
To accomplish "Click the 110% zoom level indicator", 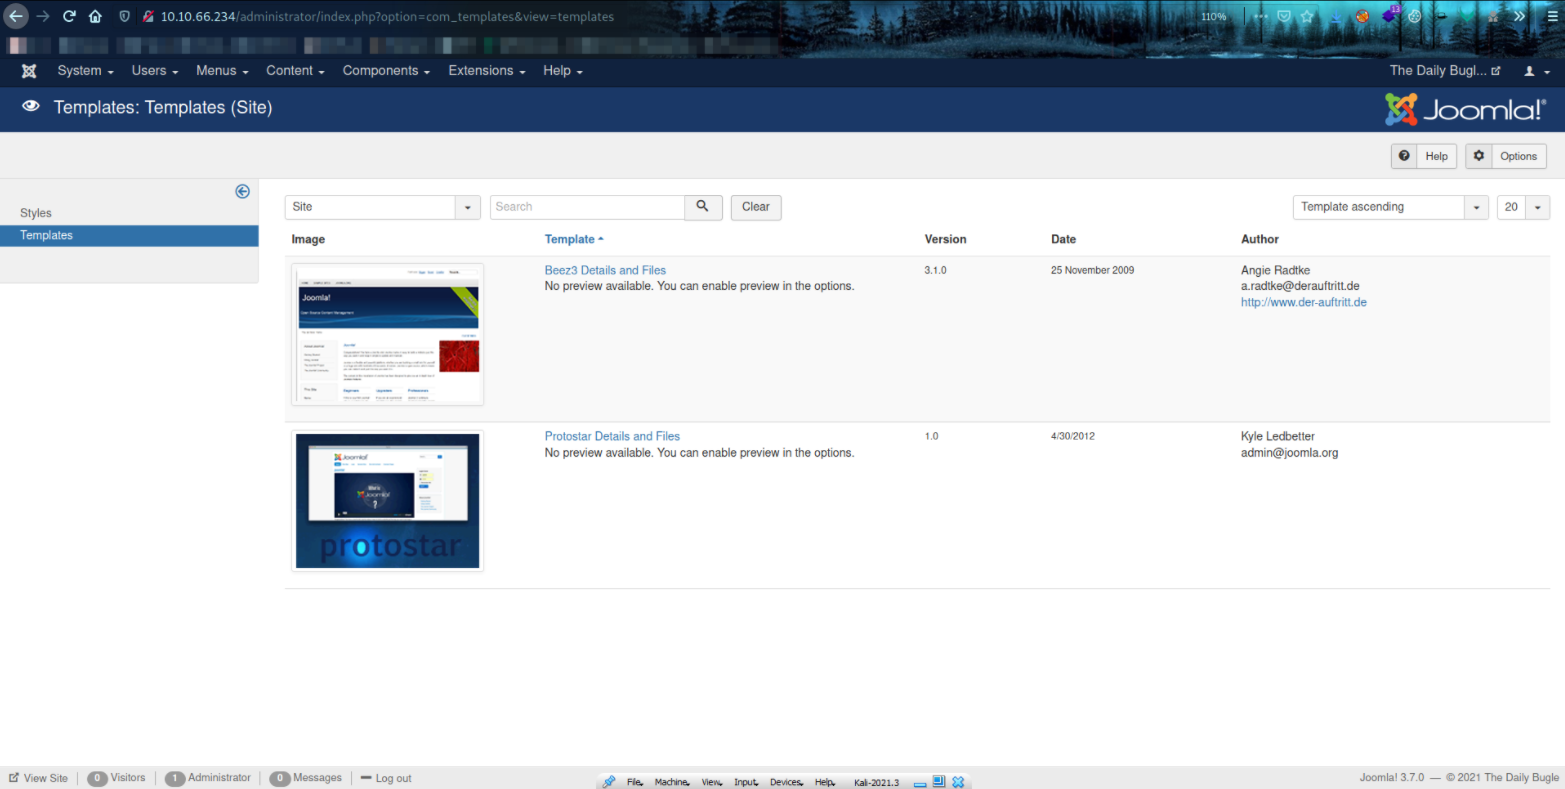I will 1213,16.
